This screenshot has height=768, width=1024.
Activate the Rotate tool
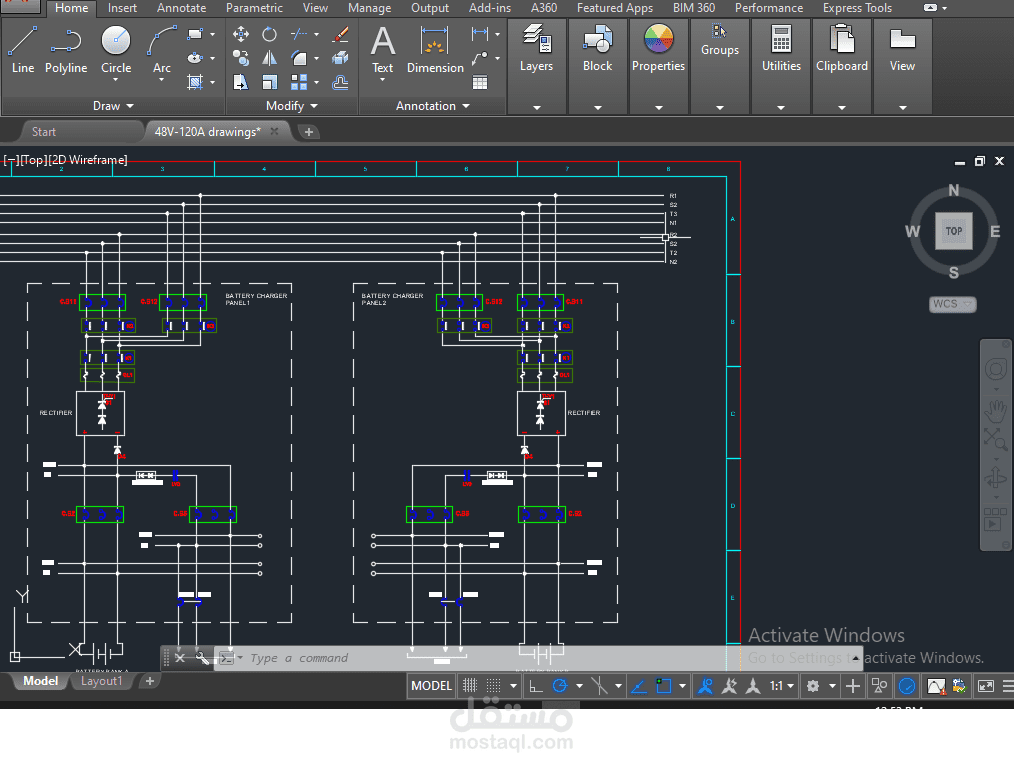(269, 34)
